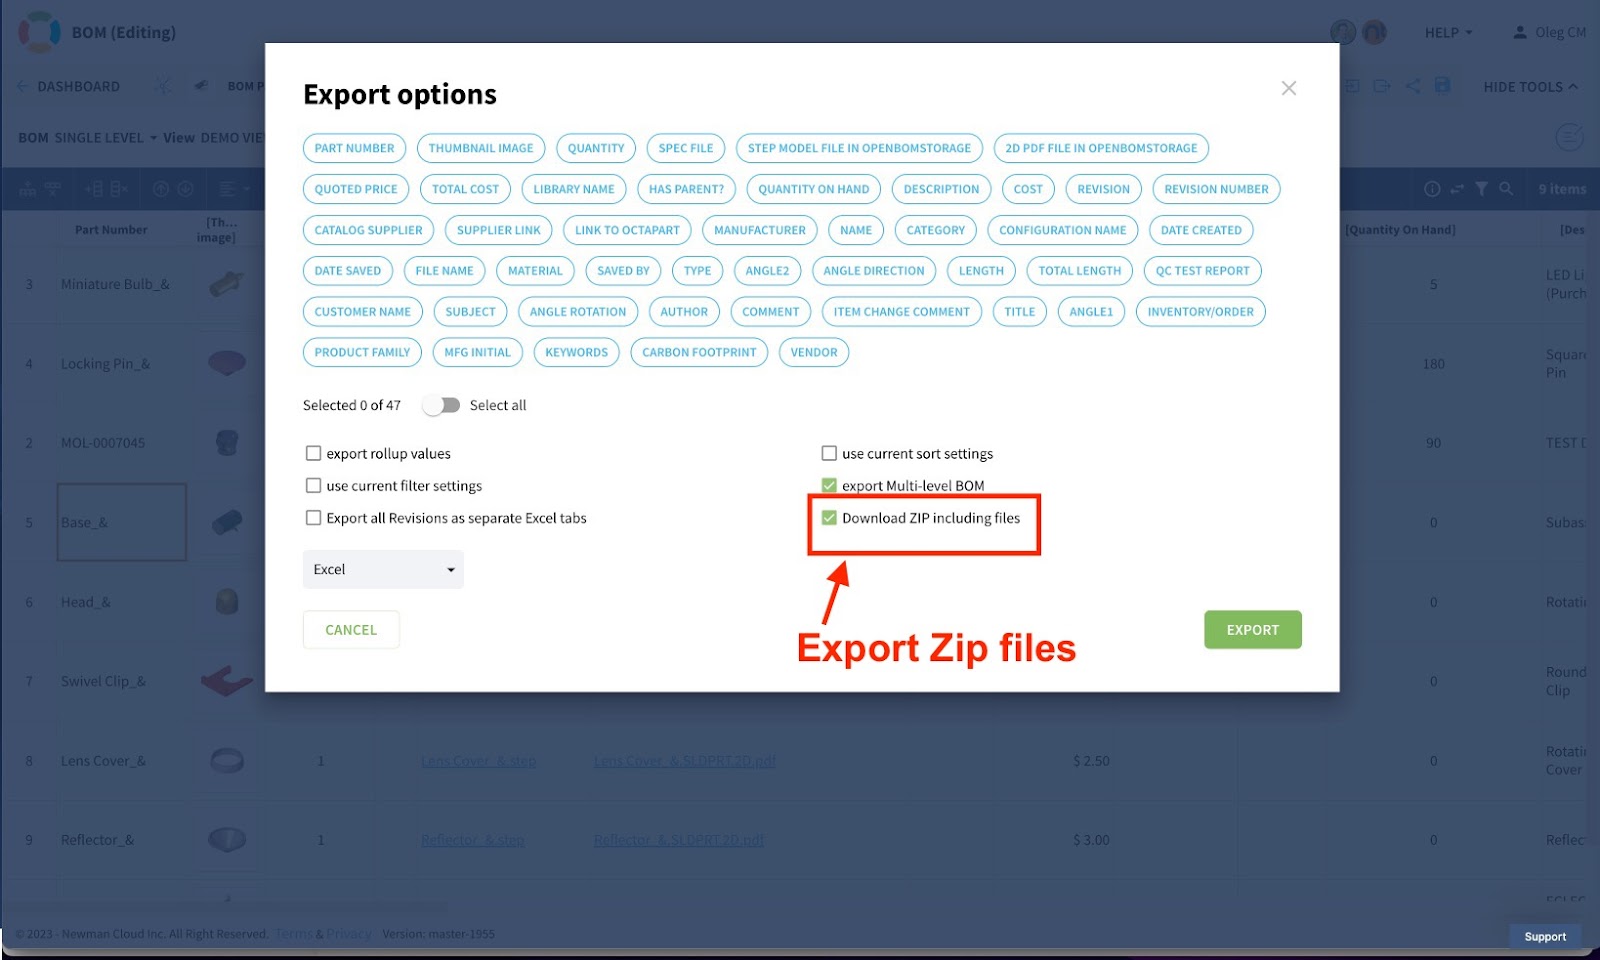Open the Terms link in footer
Viewport: 1600px width, 960px height.
[x=294, y=934]
